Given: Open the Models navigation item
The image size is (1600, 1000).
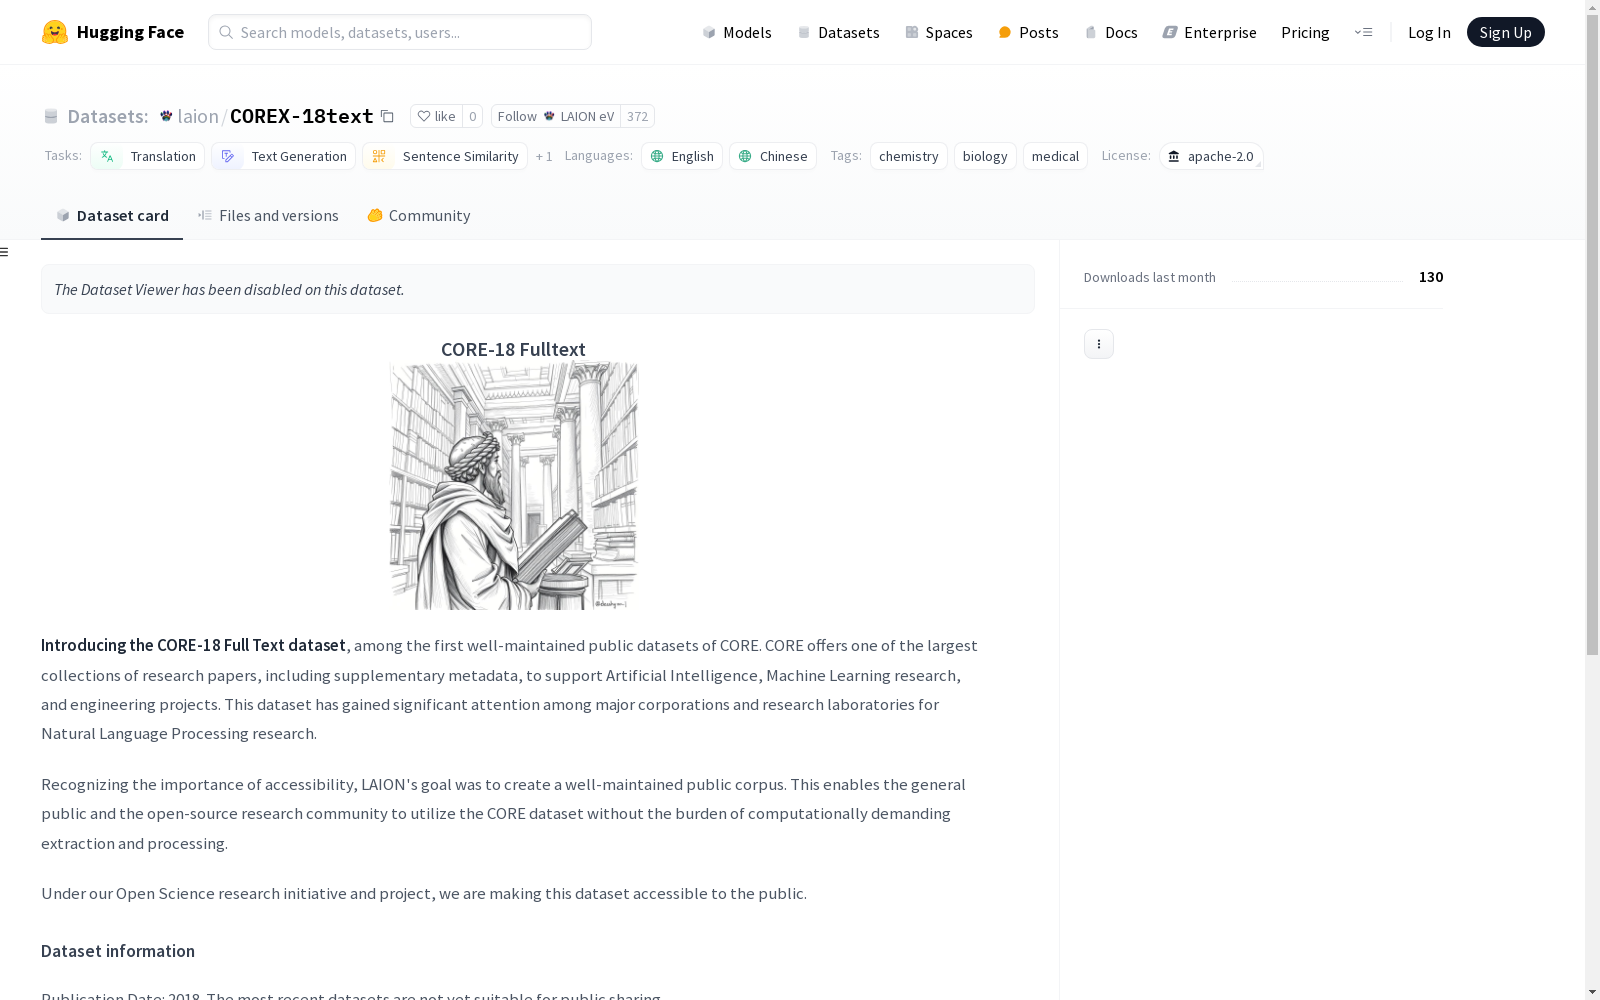Looking at the screenshot, I should [737, 32].
